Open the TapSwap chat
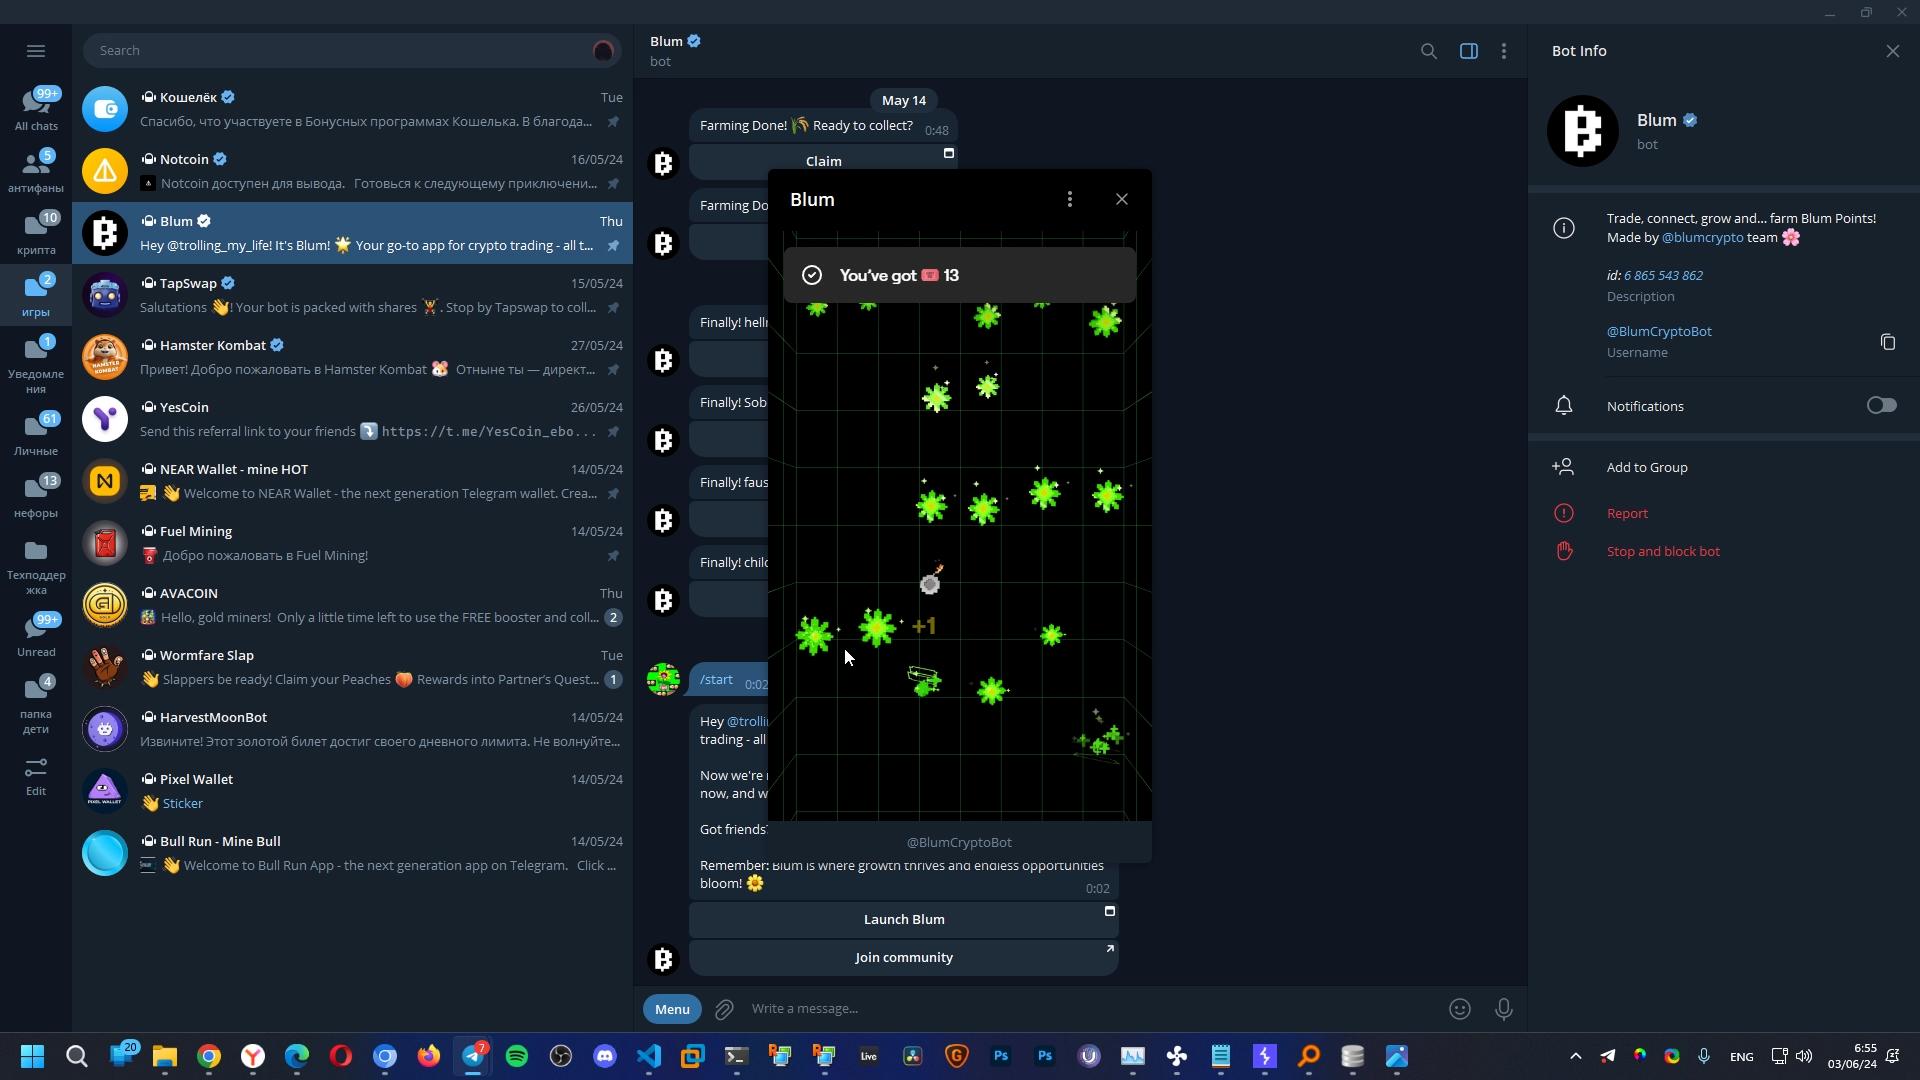This screenshot has height=1080, width=1920. [x=352, y=295]
